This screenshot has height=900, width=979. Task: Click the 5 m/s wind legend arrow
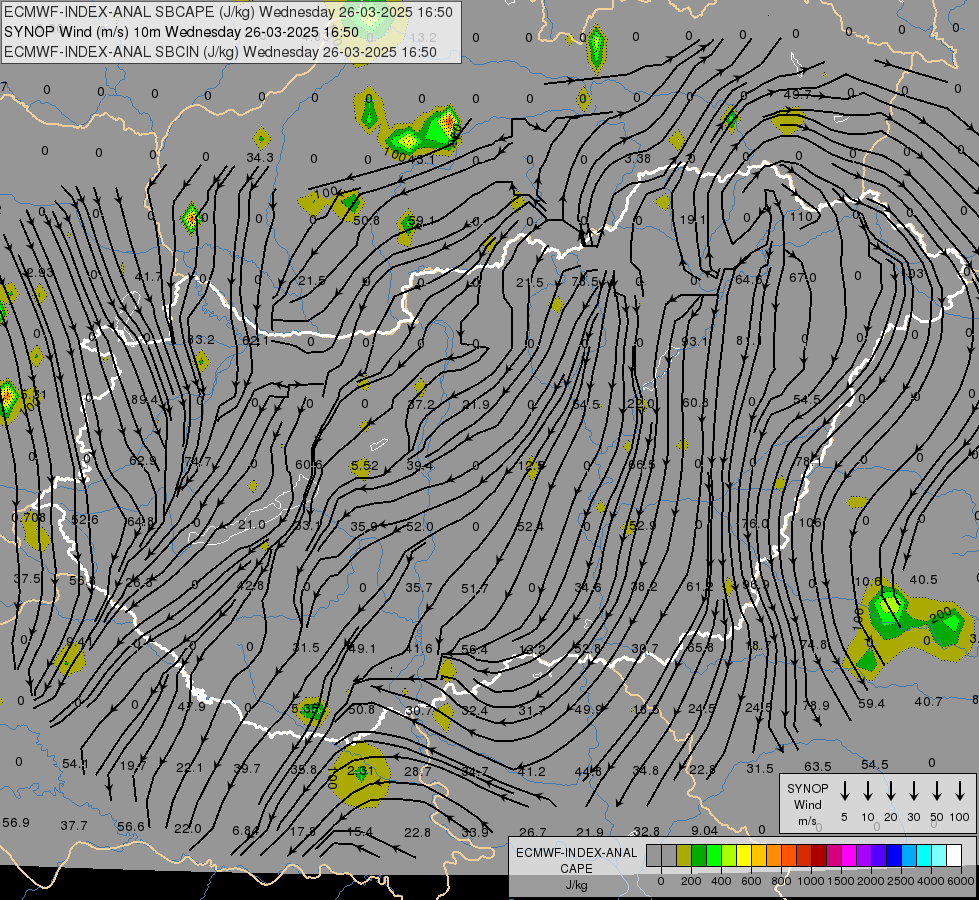point(845,791)
